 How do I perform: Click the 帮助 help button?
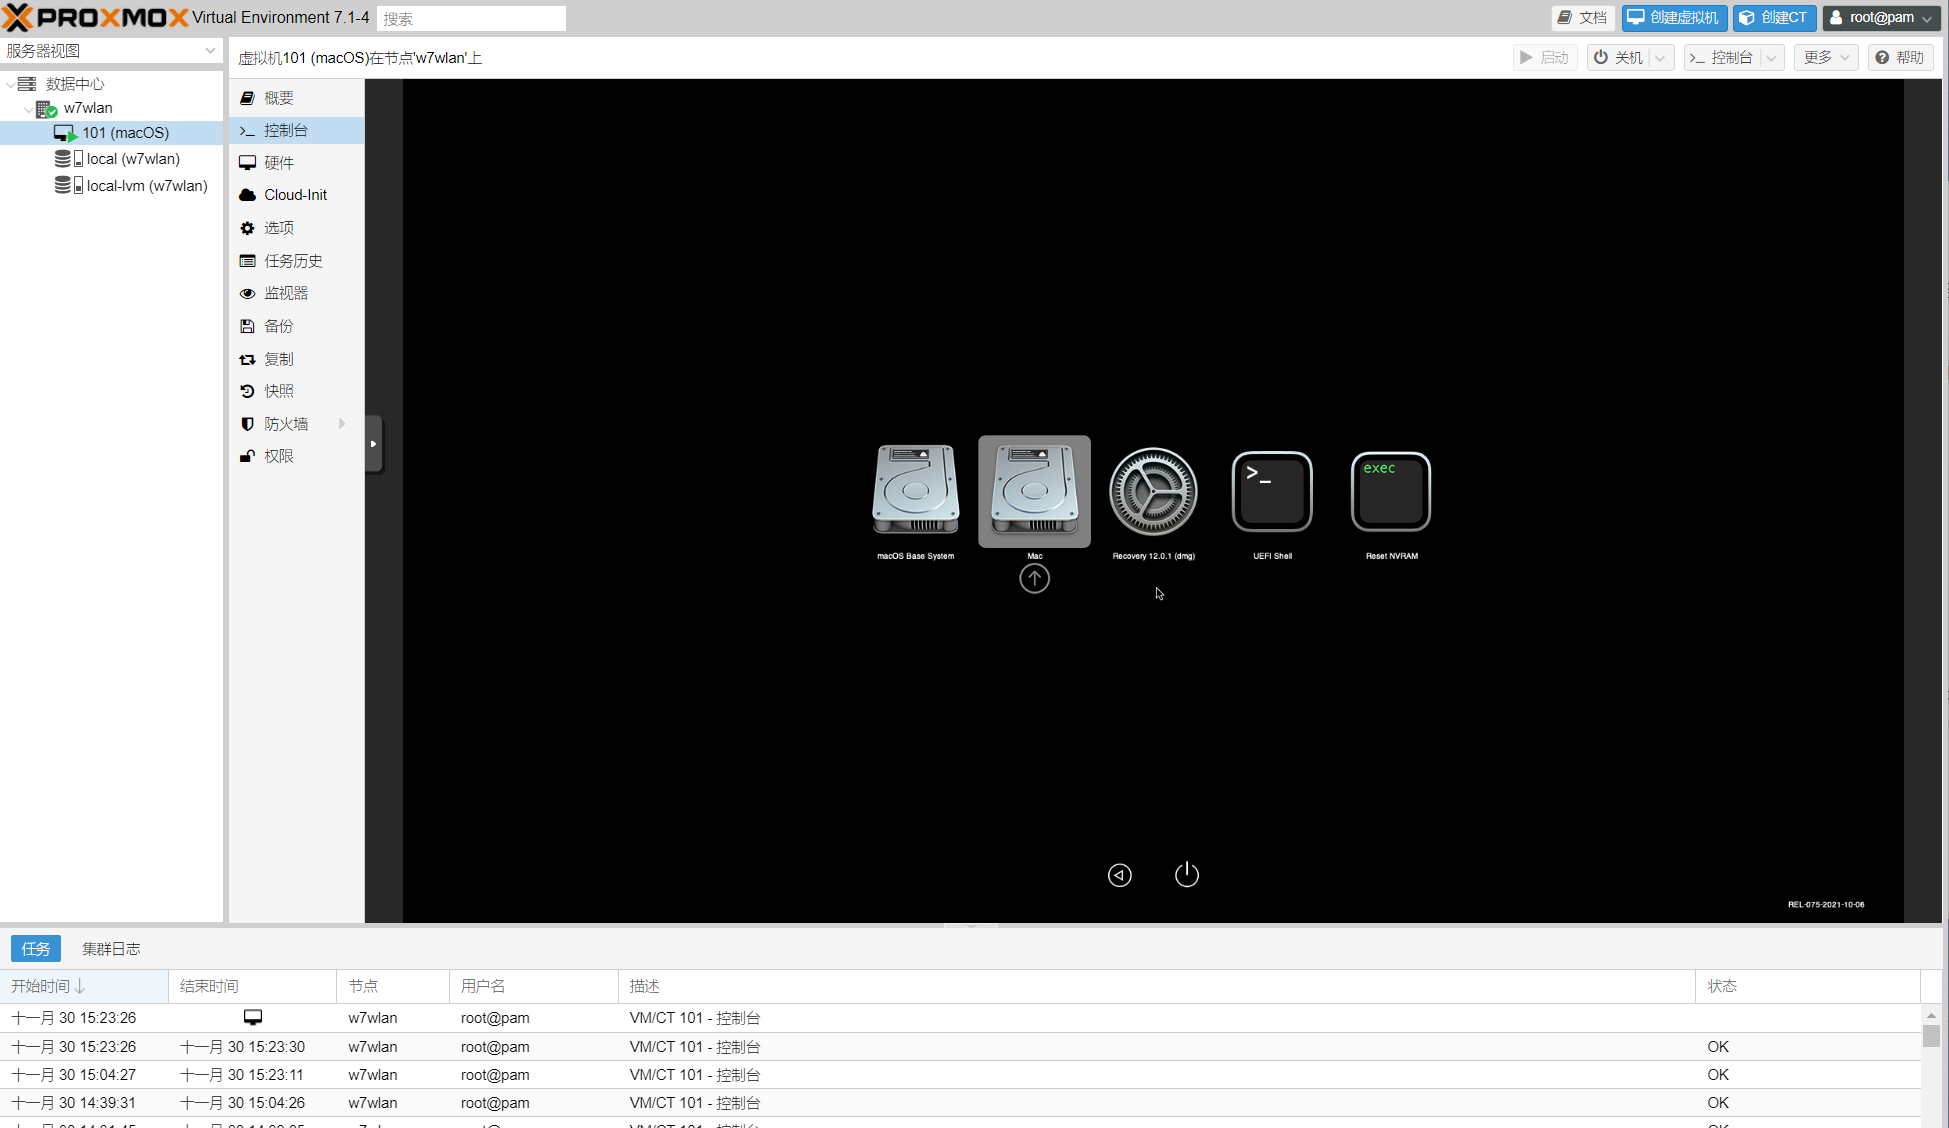pyautogui.click(x=1899, y=58)
